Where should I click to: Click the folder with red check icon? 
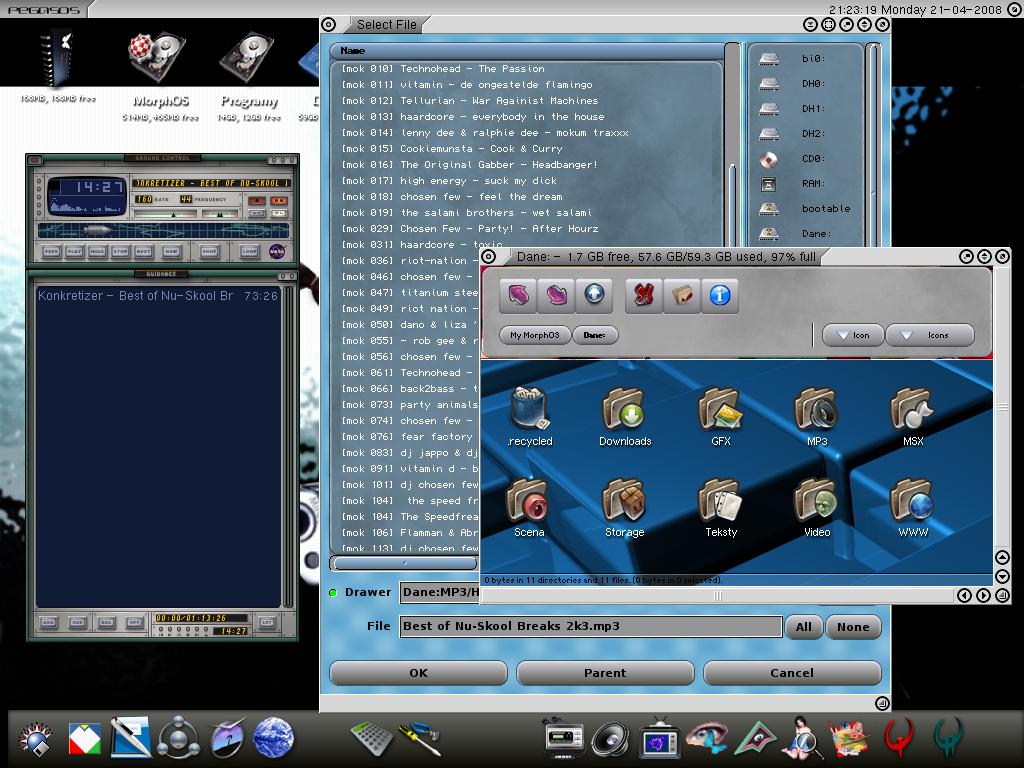click(681, 295)
